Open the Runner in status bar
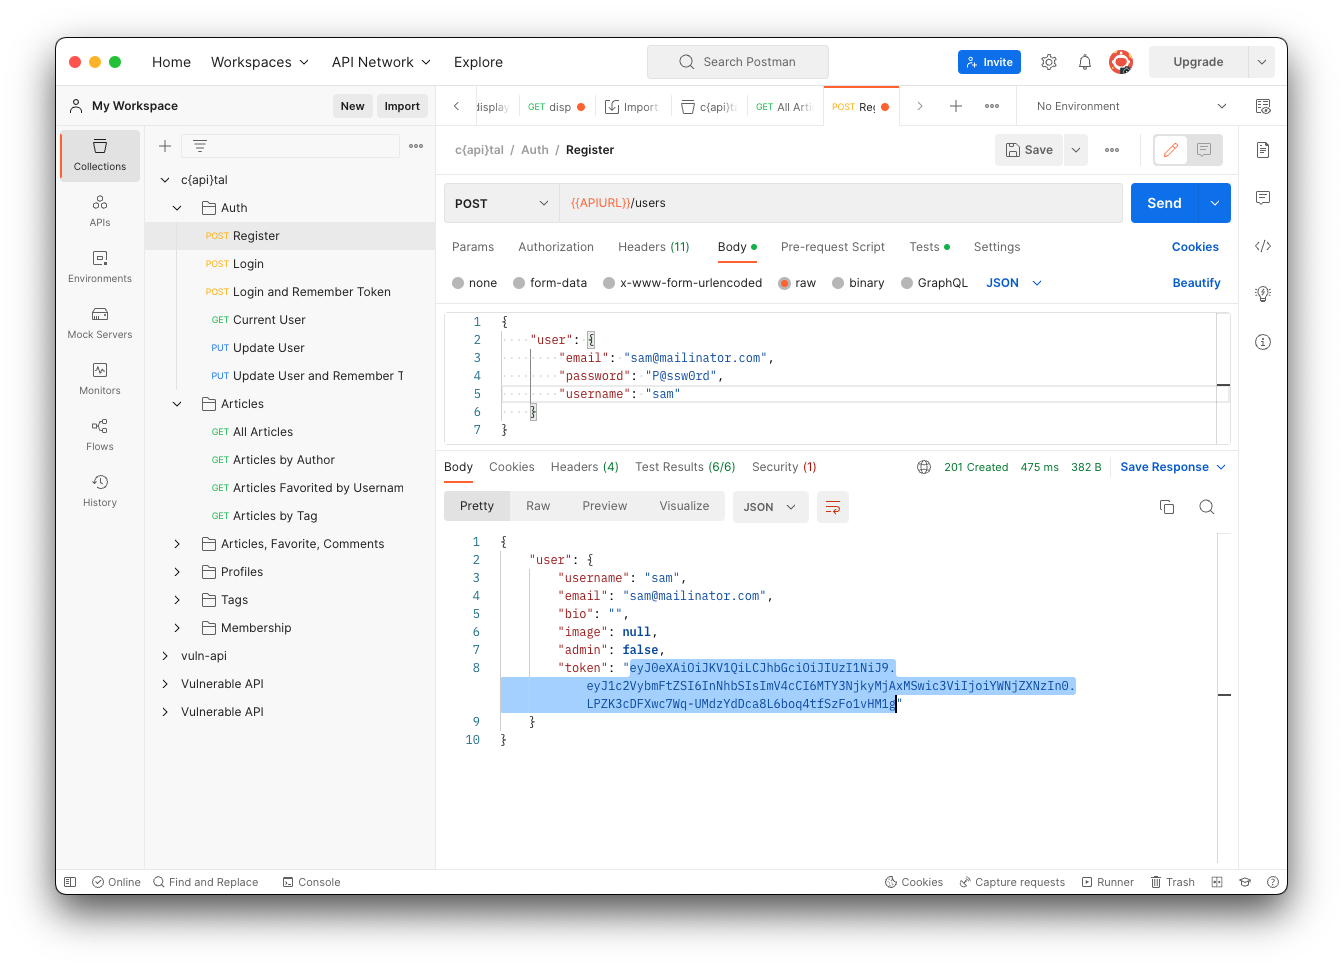The image size is (1343, 968). point(1107,882)
